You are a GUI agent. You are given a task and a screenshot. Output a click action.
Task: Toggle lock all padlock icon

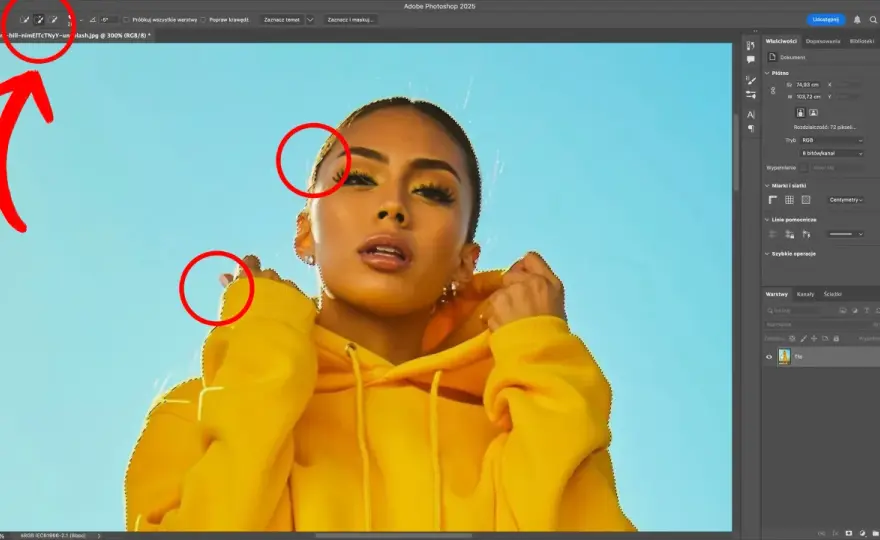tap(836, 338)
